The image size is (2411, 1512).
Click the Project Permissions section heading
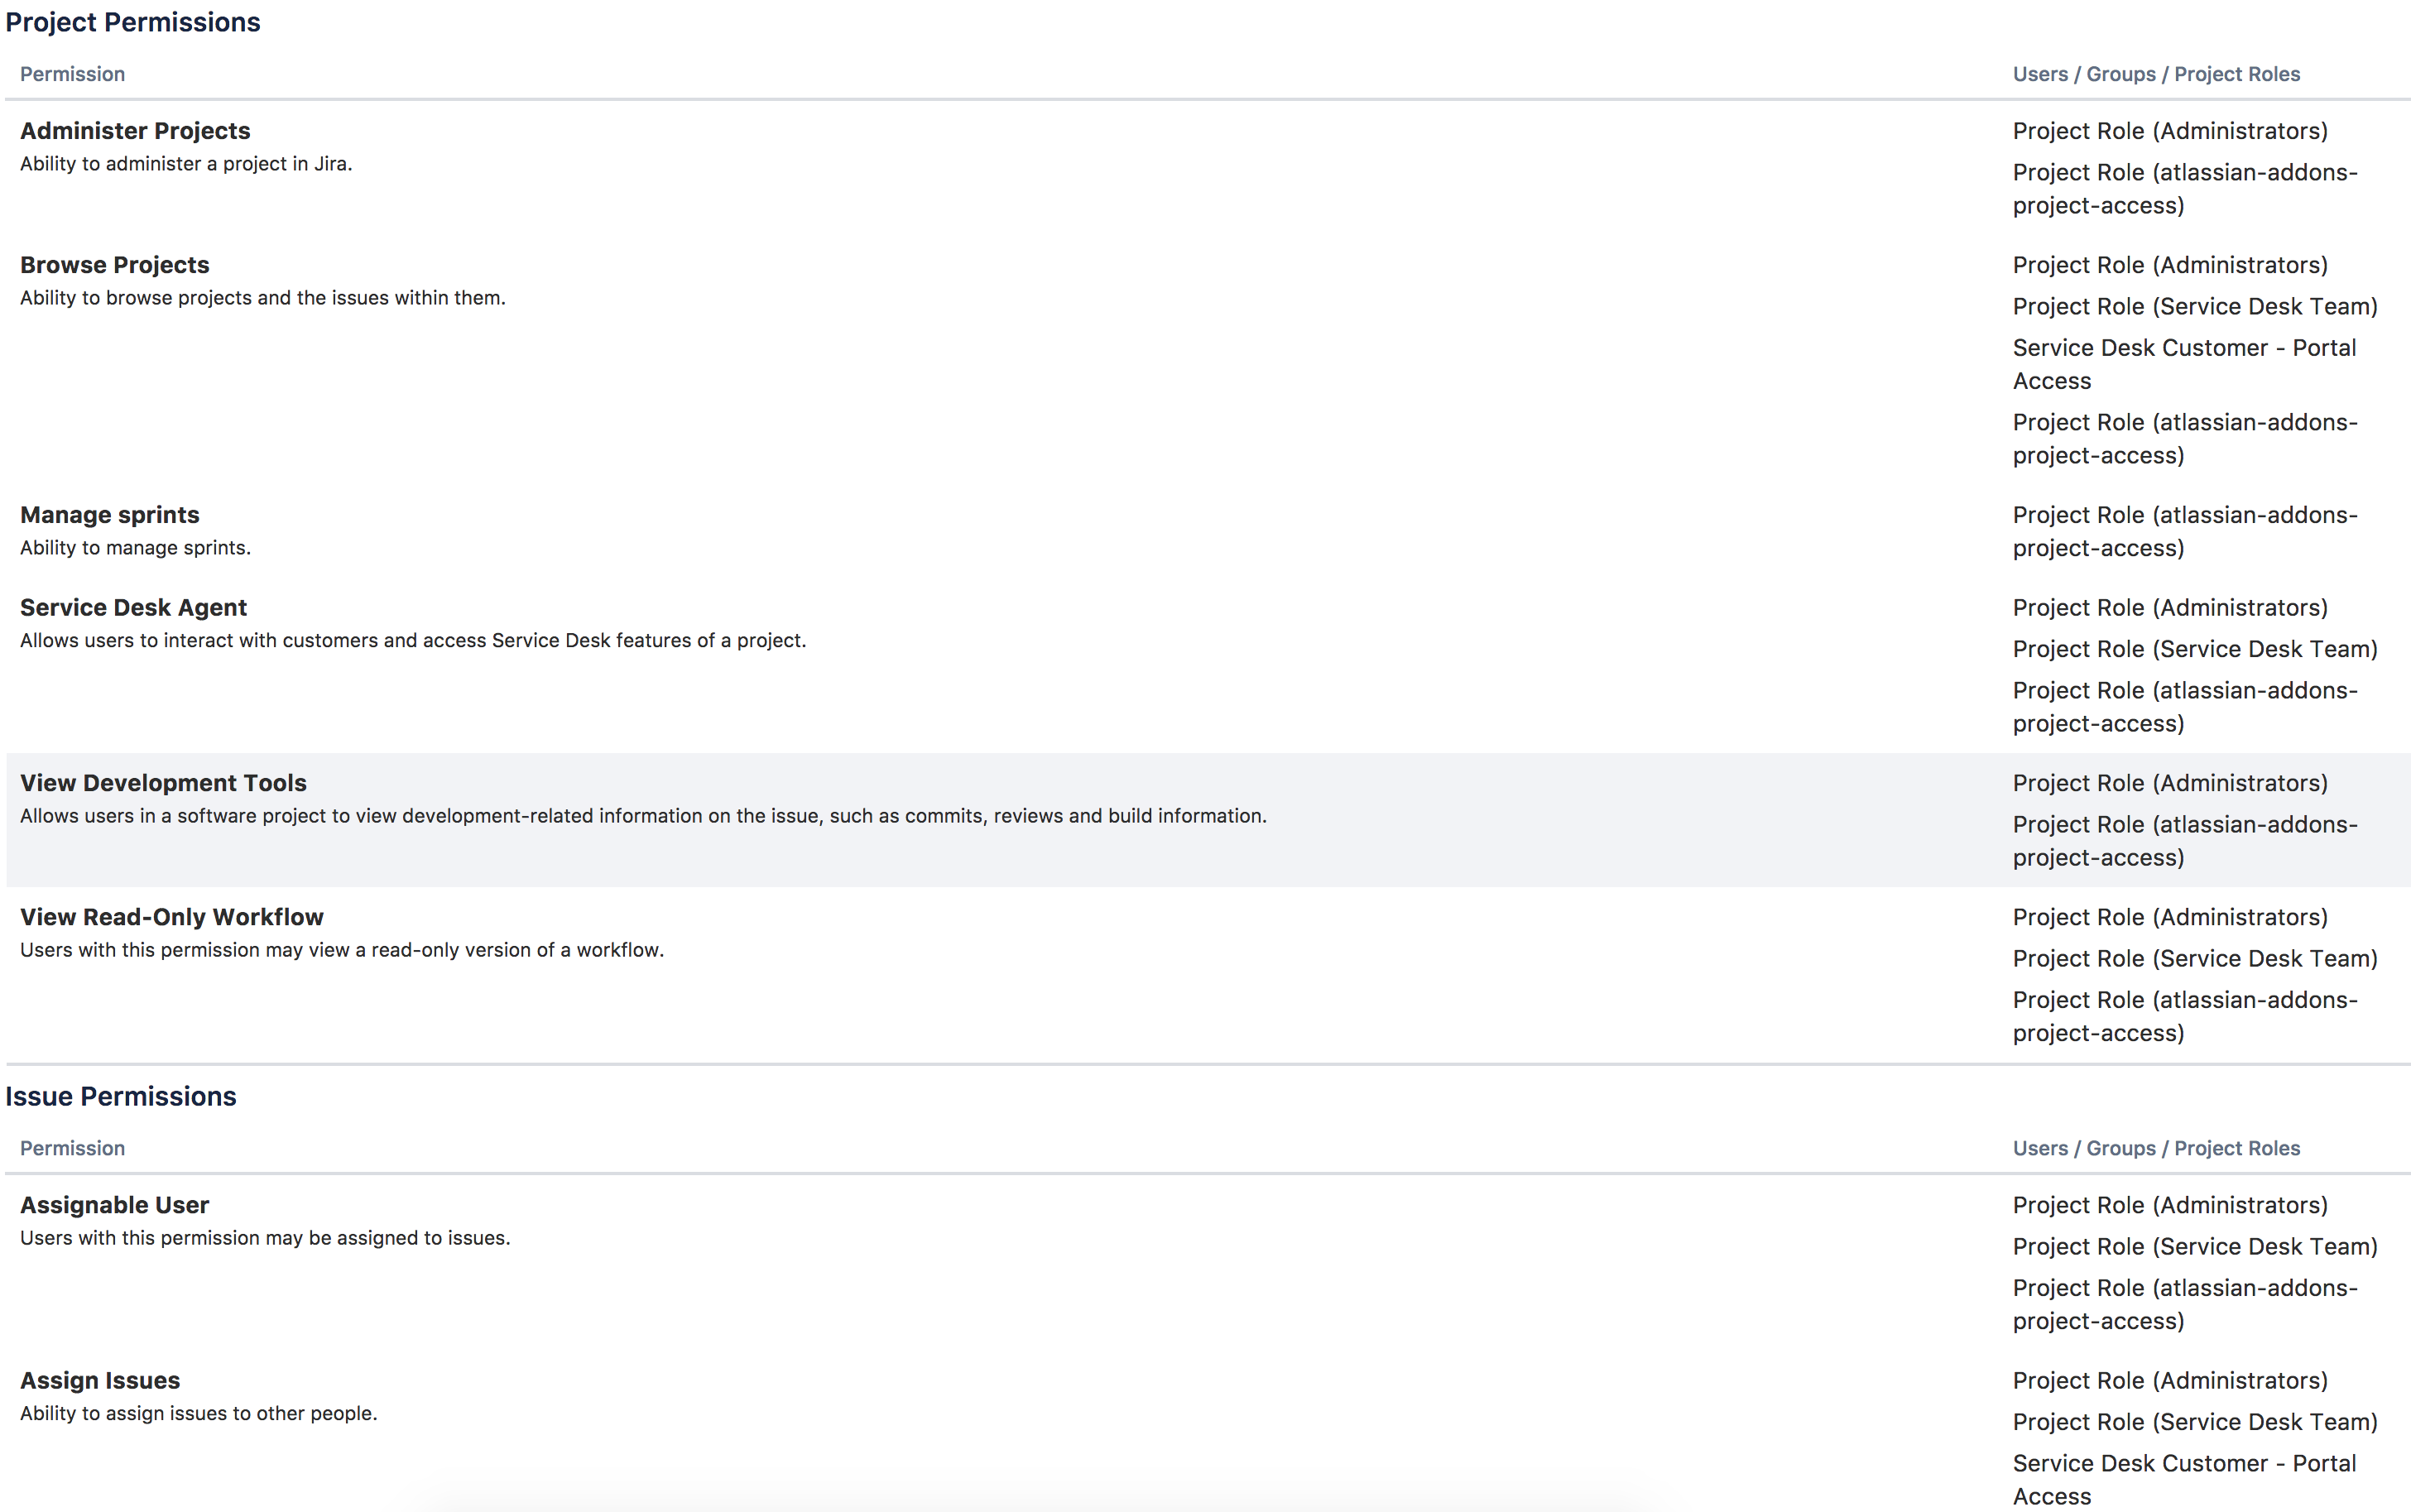(133, 22)
